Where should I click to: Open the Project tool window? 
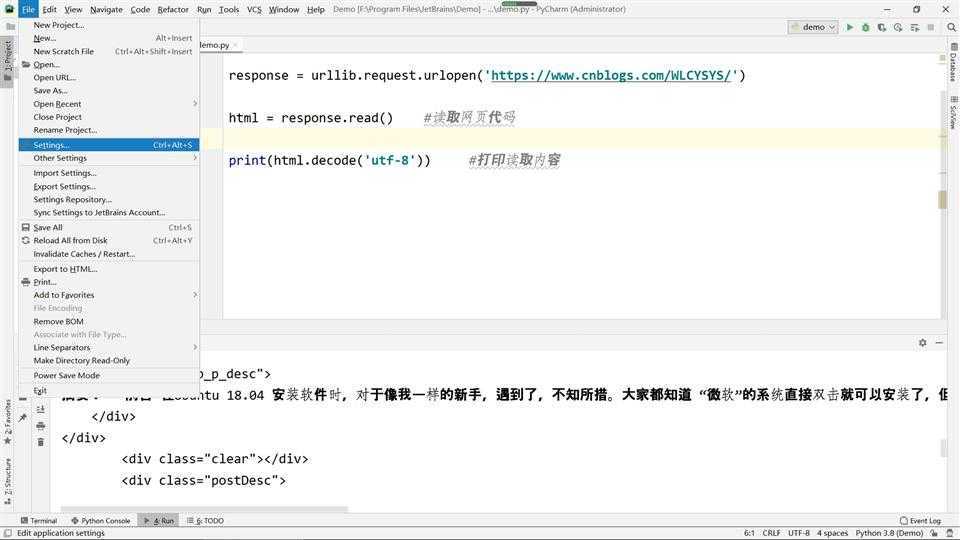[x=7, y=60]
